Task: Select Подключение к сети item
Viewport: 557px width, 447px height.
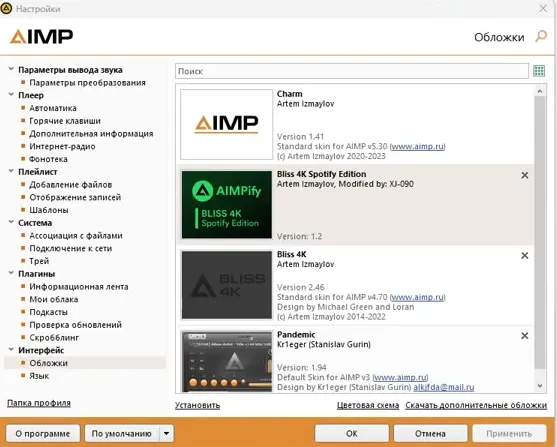Action: point(71,248)
